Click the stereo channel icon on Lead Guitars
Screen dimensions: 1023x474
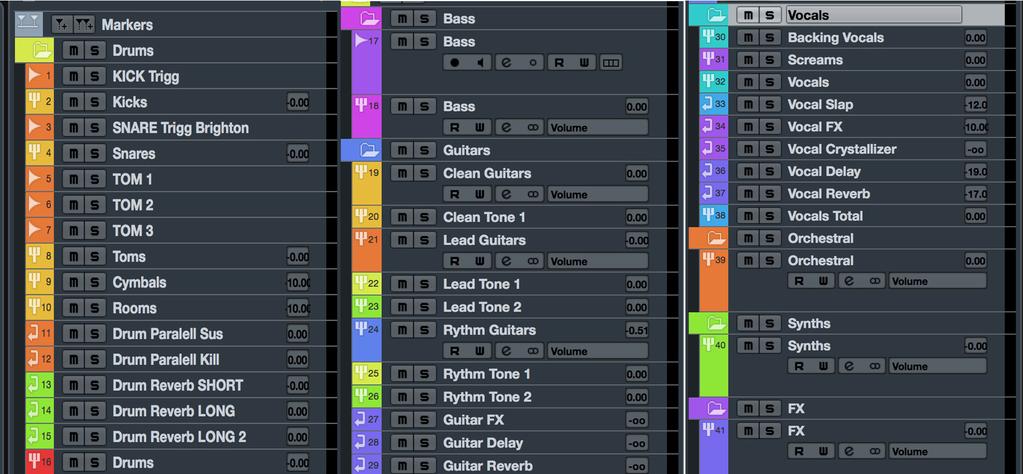[532, 261]
